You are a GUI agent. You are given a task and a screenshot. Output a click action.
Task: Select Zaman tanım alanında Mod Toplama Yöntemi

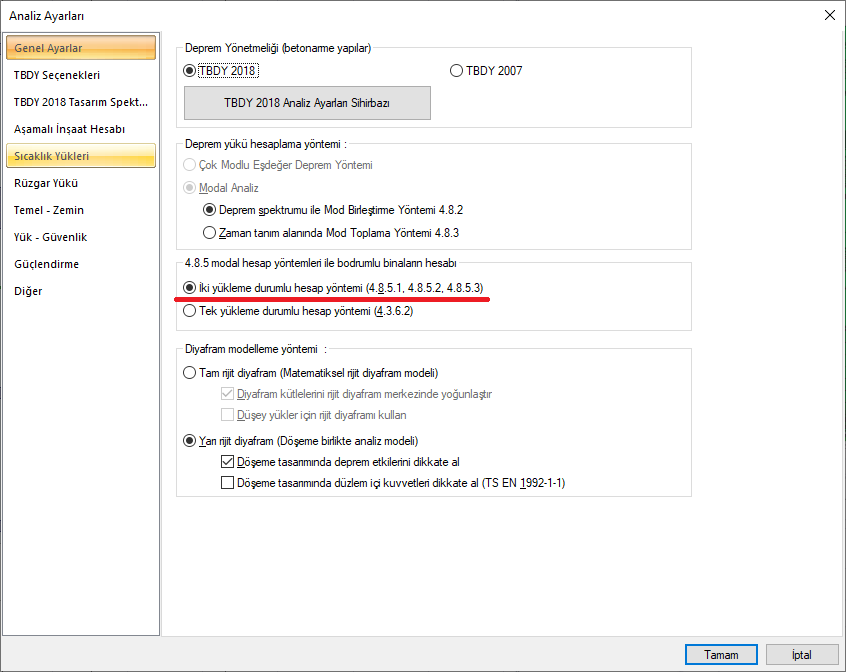coord(209,233)
